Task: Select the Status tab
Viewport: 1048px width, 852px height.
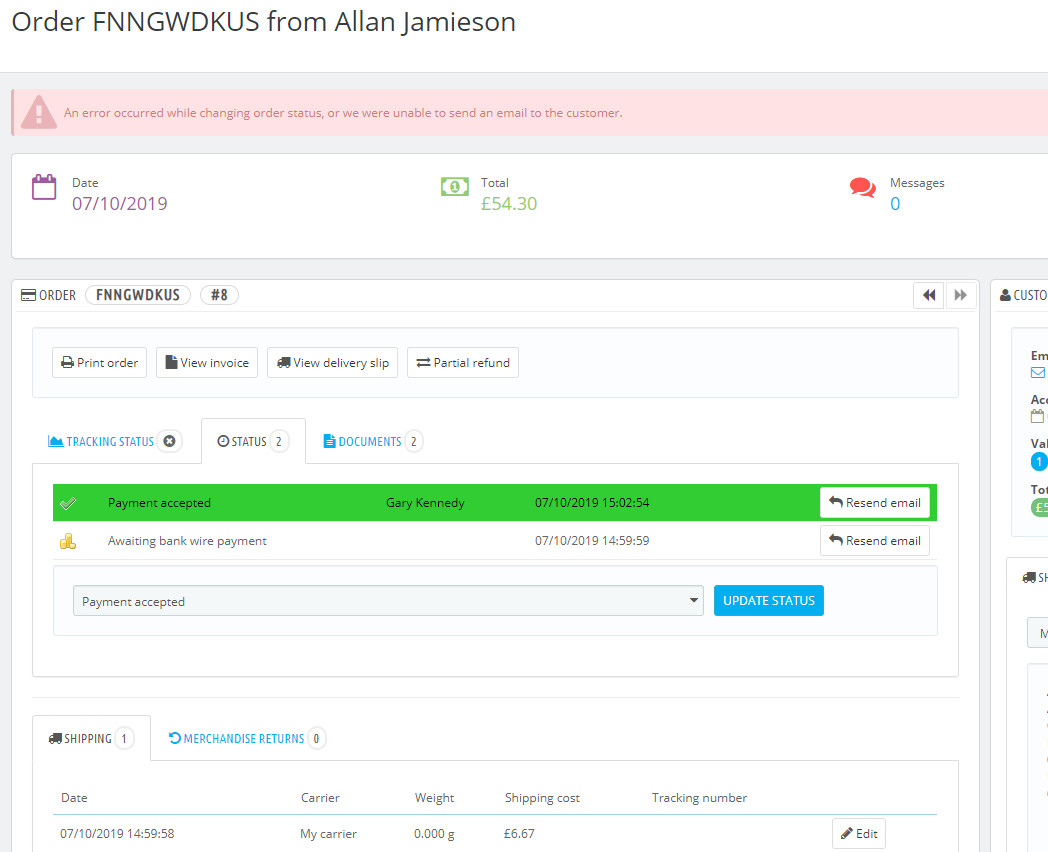Action: pyautogui.click(x=253, y=441)
